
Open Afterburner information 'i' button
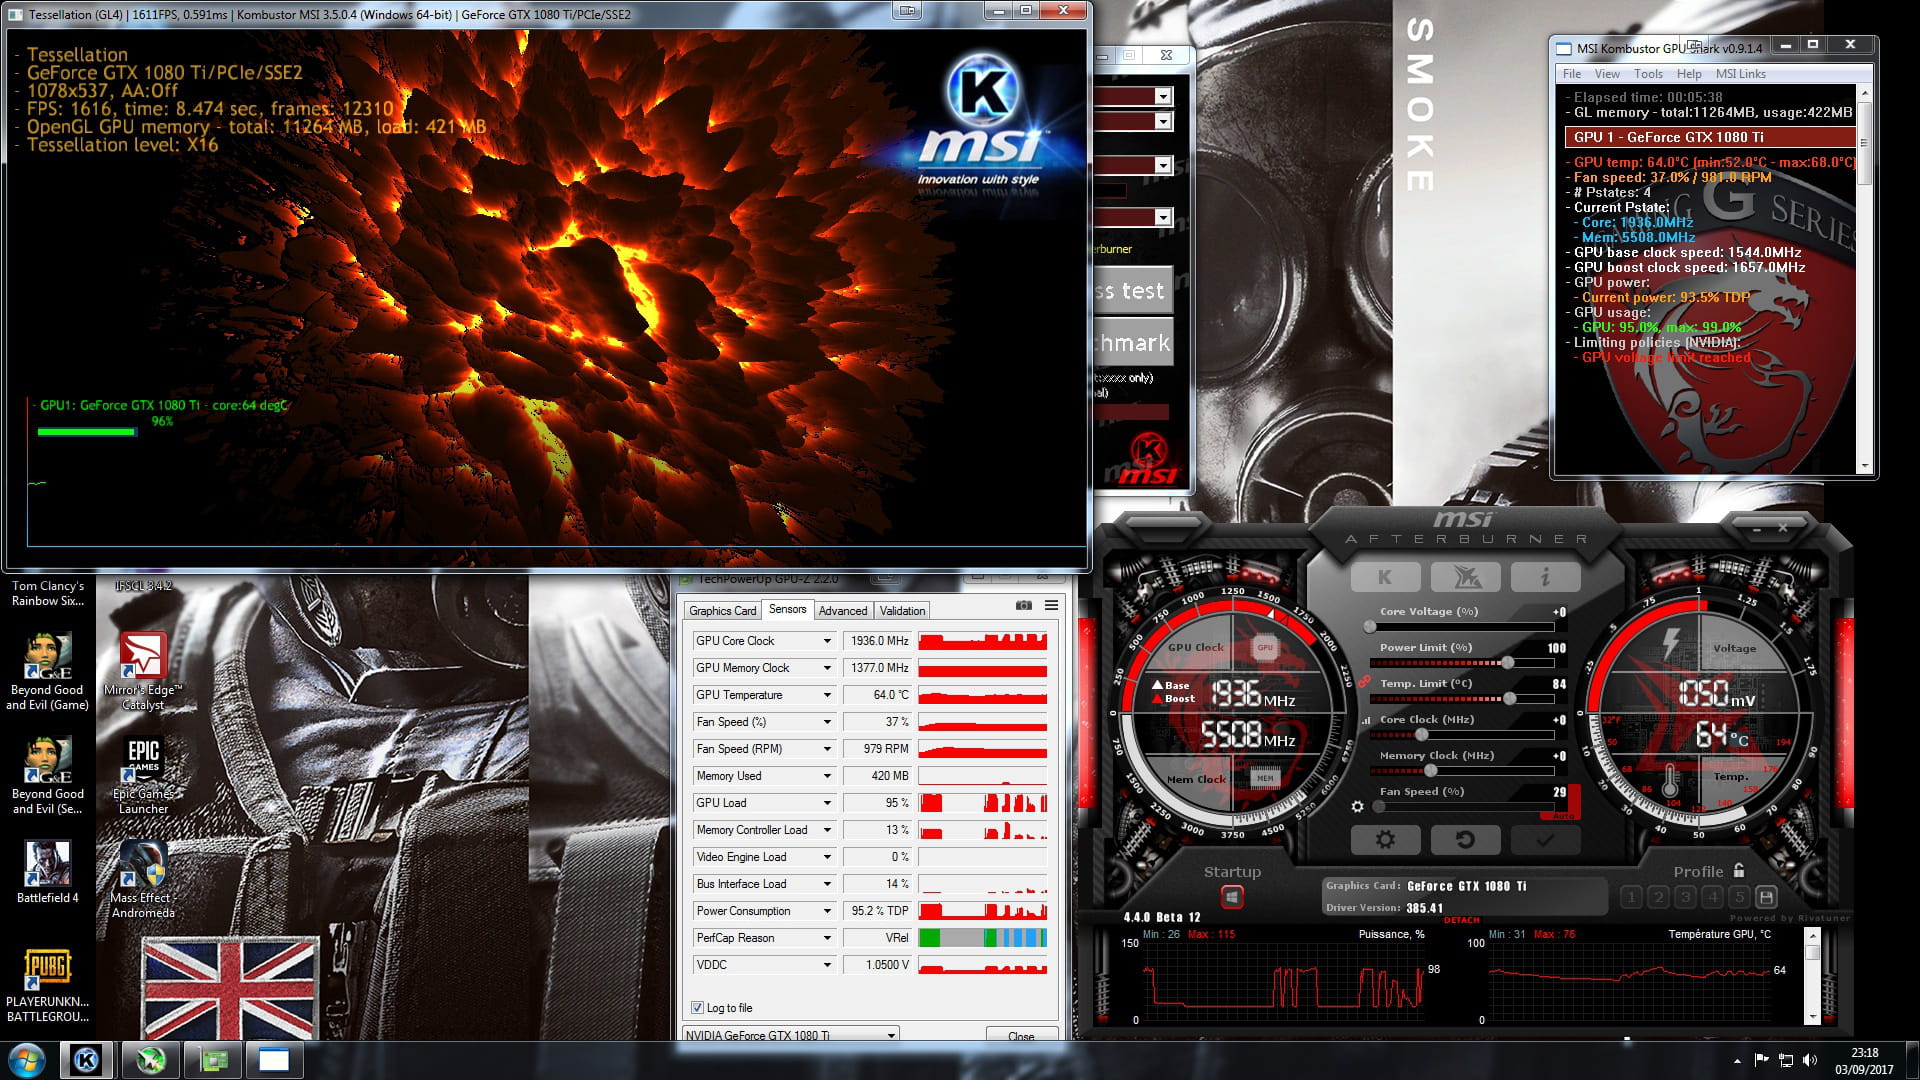(1545, 577)
